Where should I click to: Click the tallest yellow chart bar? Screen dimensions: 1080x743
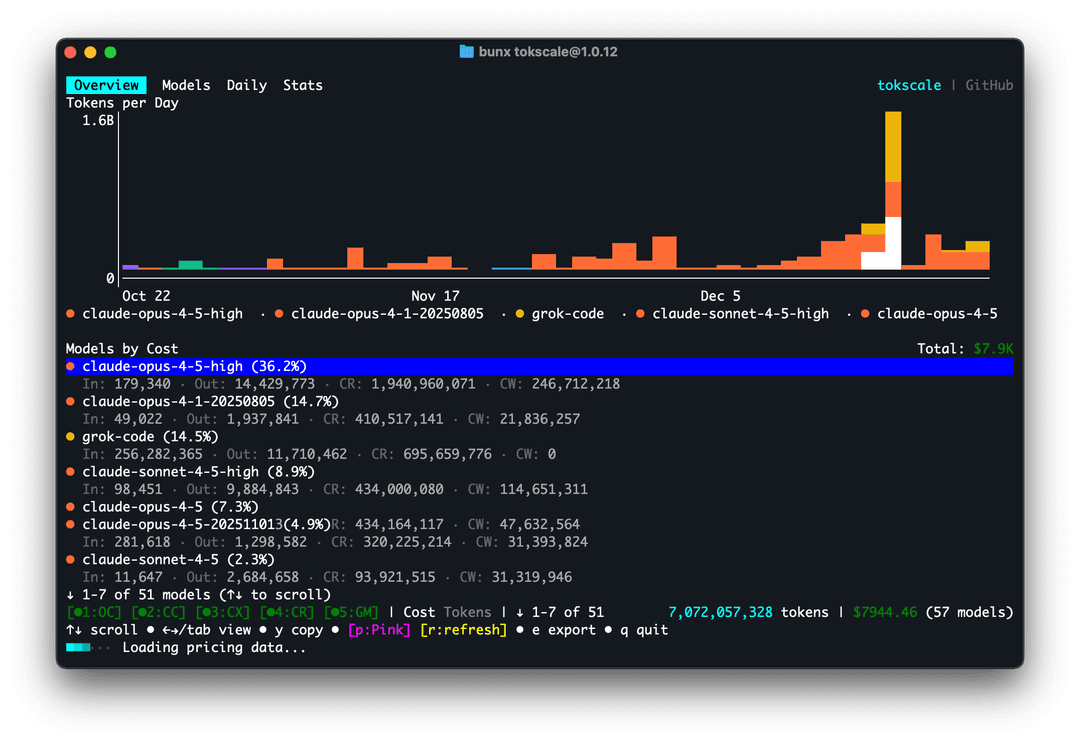click(893, 147)
